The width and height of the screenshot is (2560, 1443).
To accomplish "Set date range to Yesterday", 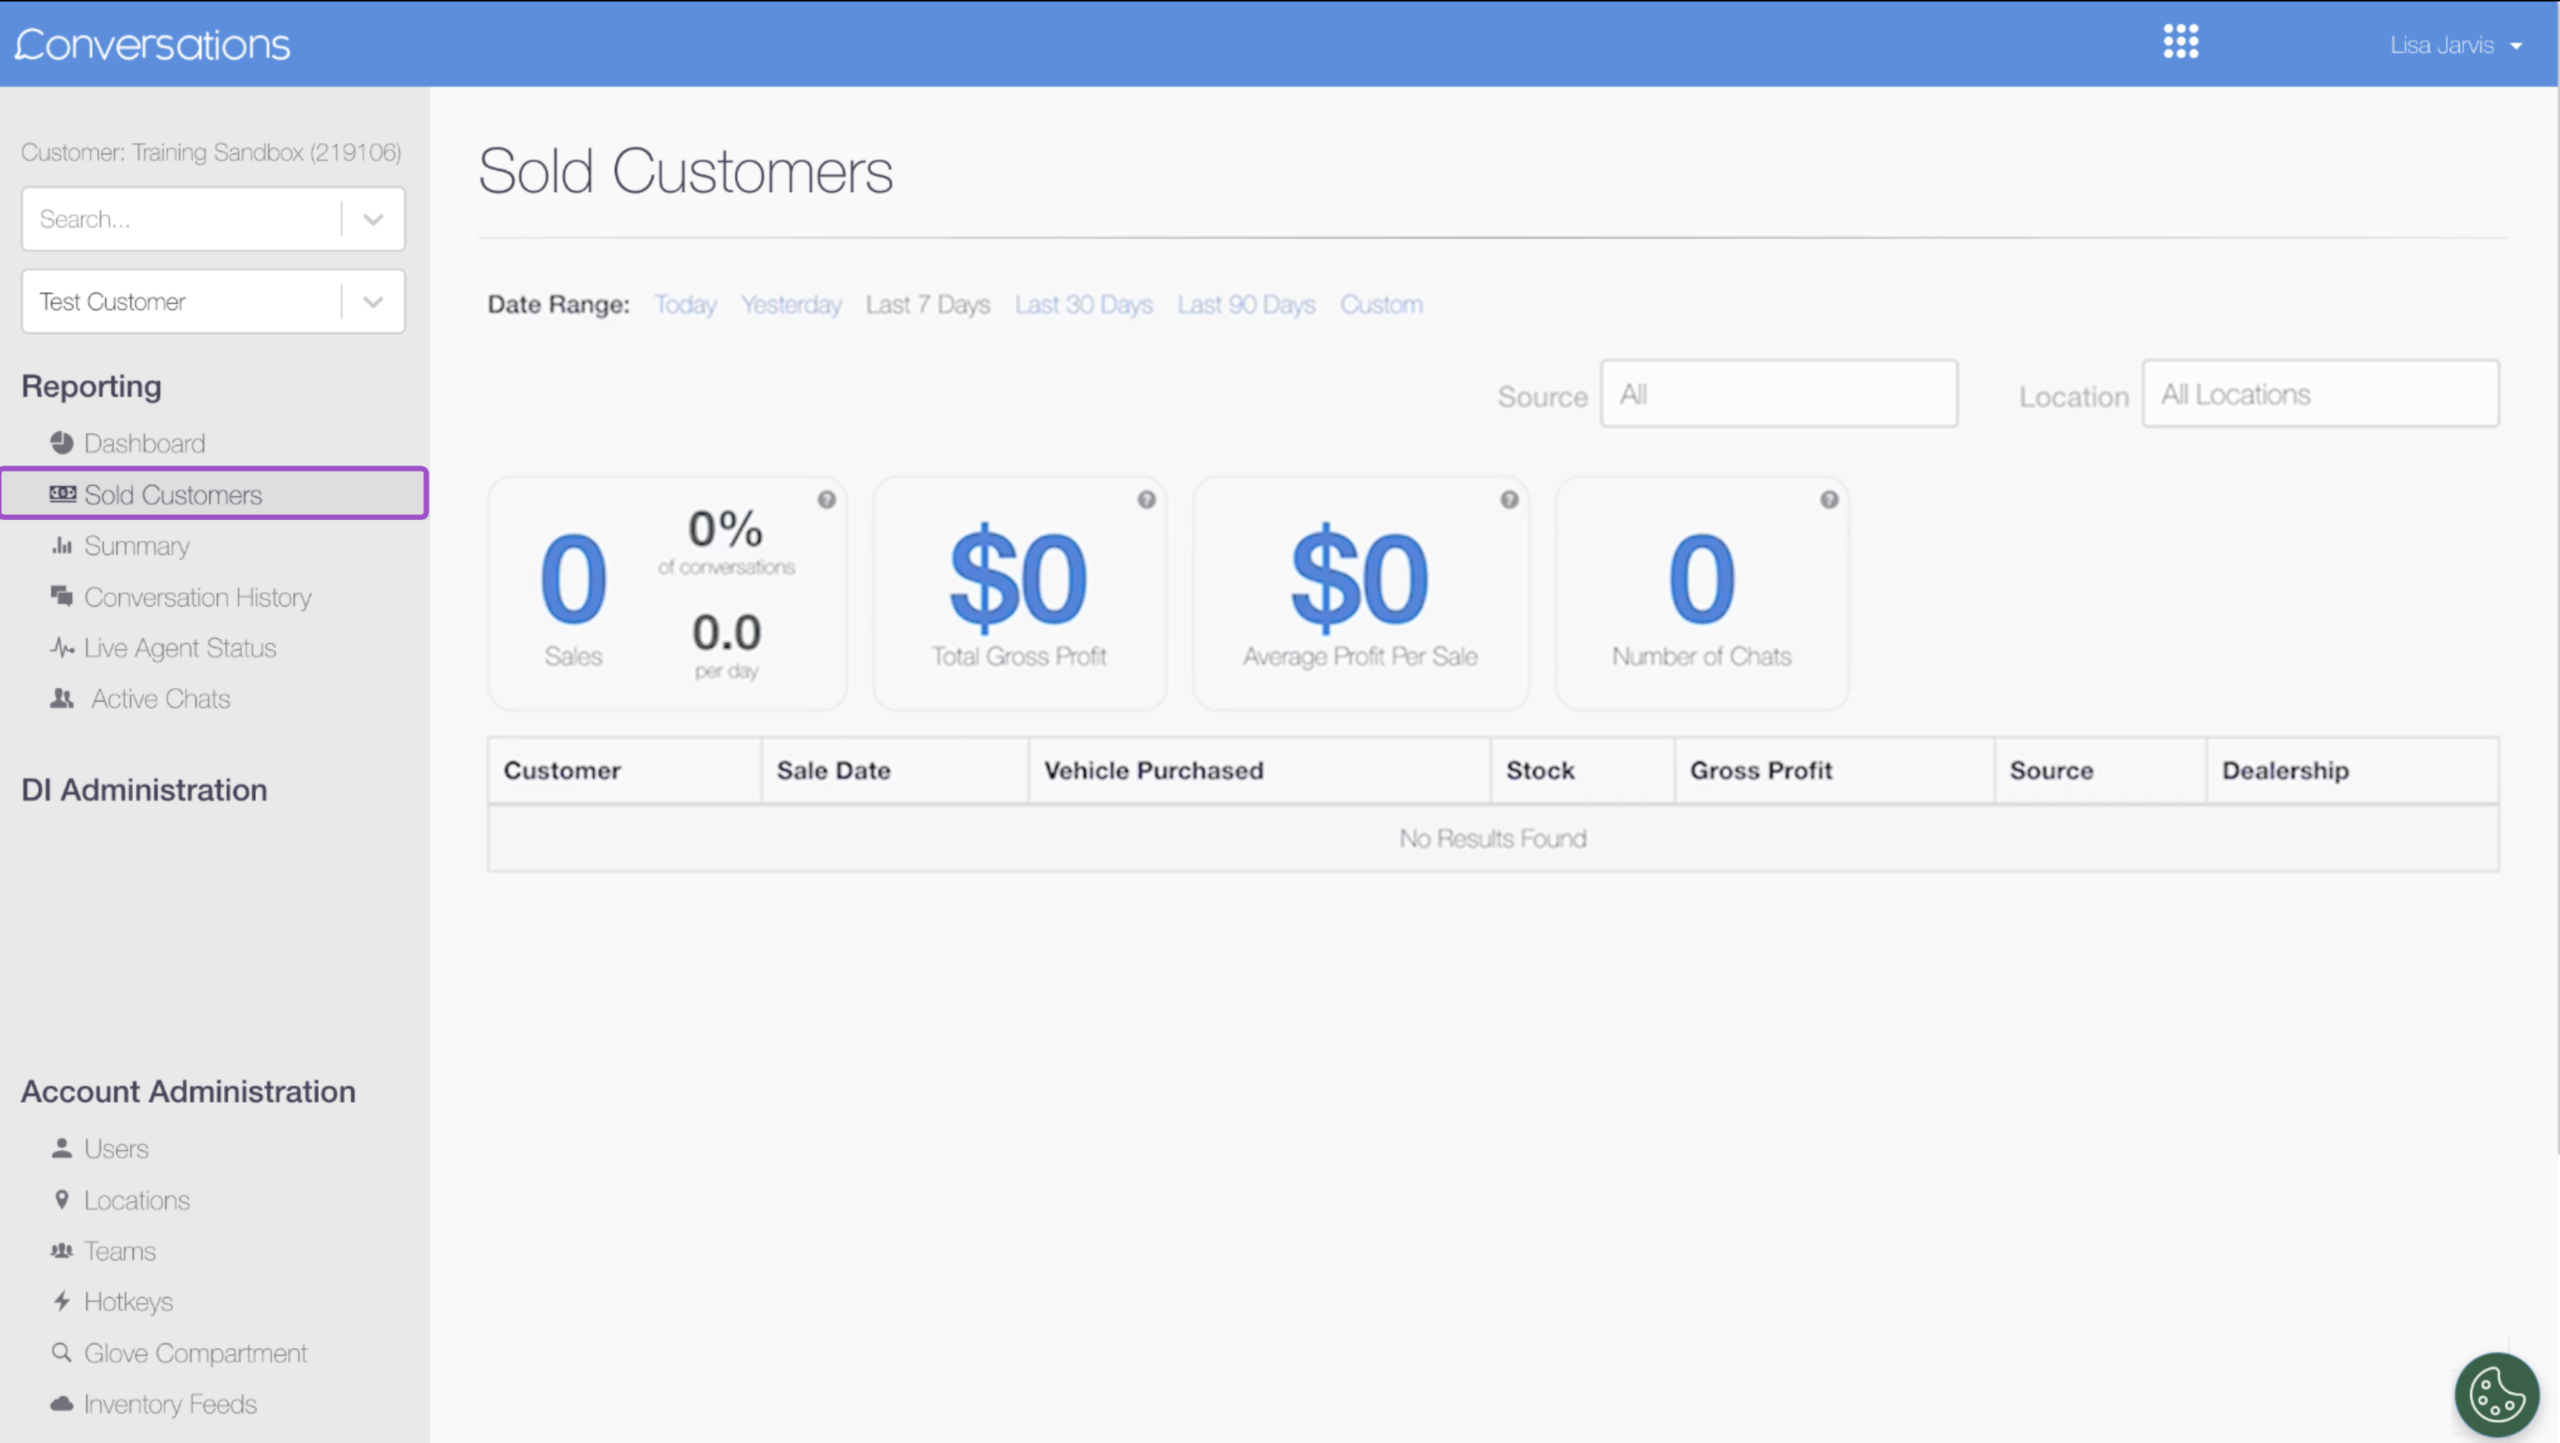I will (791, 304).
